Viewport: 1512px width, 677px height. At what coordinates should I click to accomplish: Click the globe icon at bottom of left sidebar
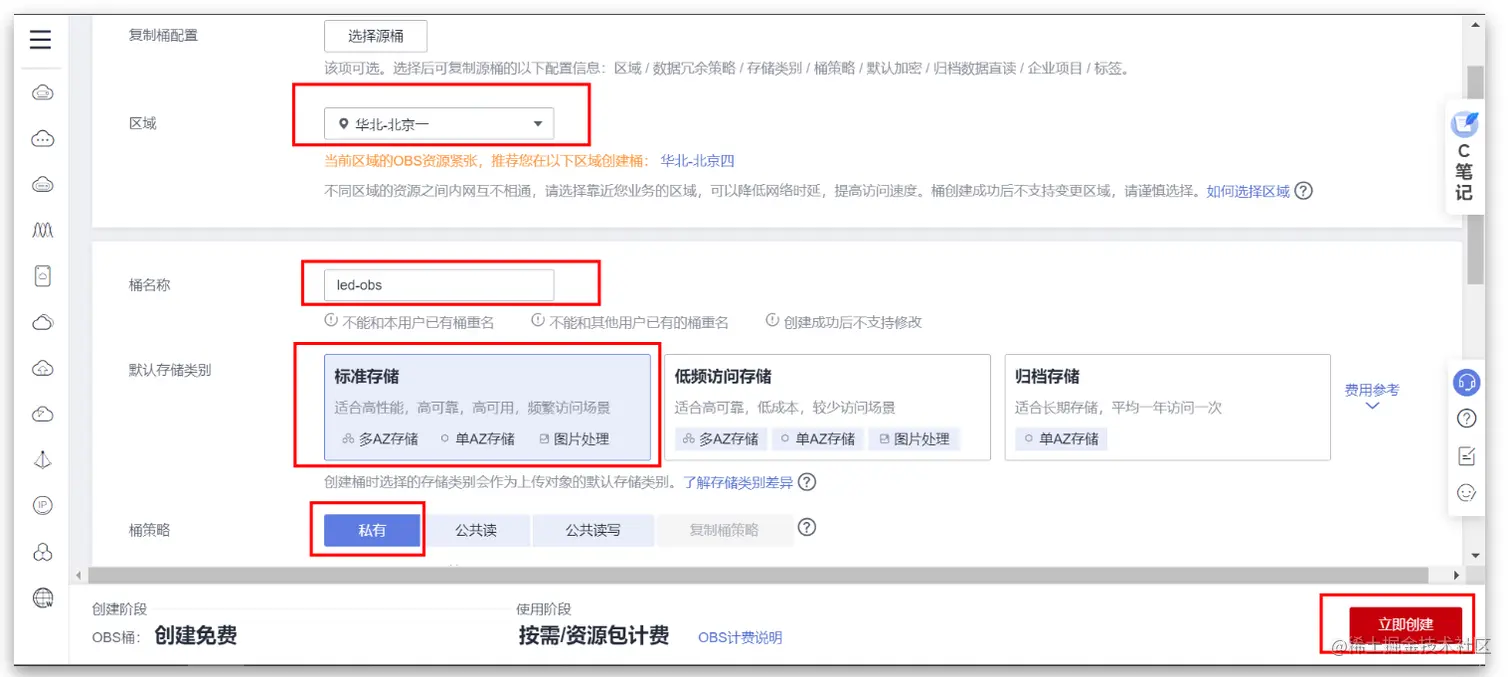tap(41, 598)
